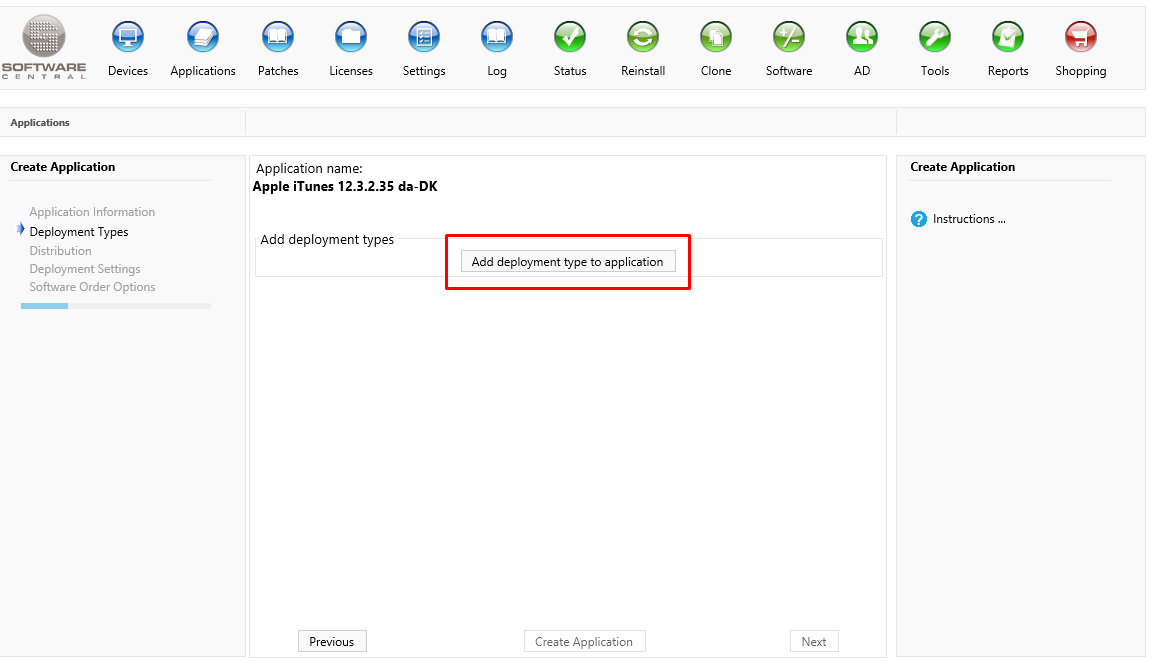The height and width of the screenshot is (661, 1152).
Task: Open the red Shopping cart icon
Action: coord(1081,38)
